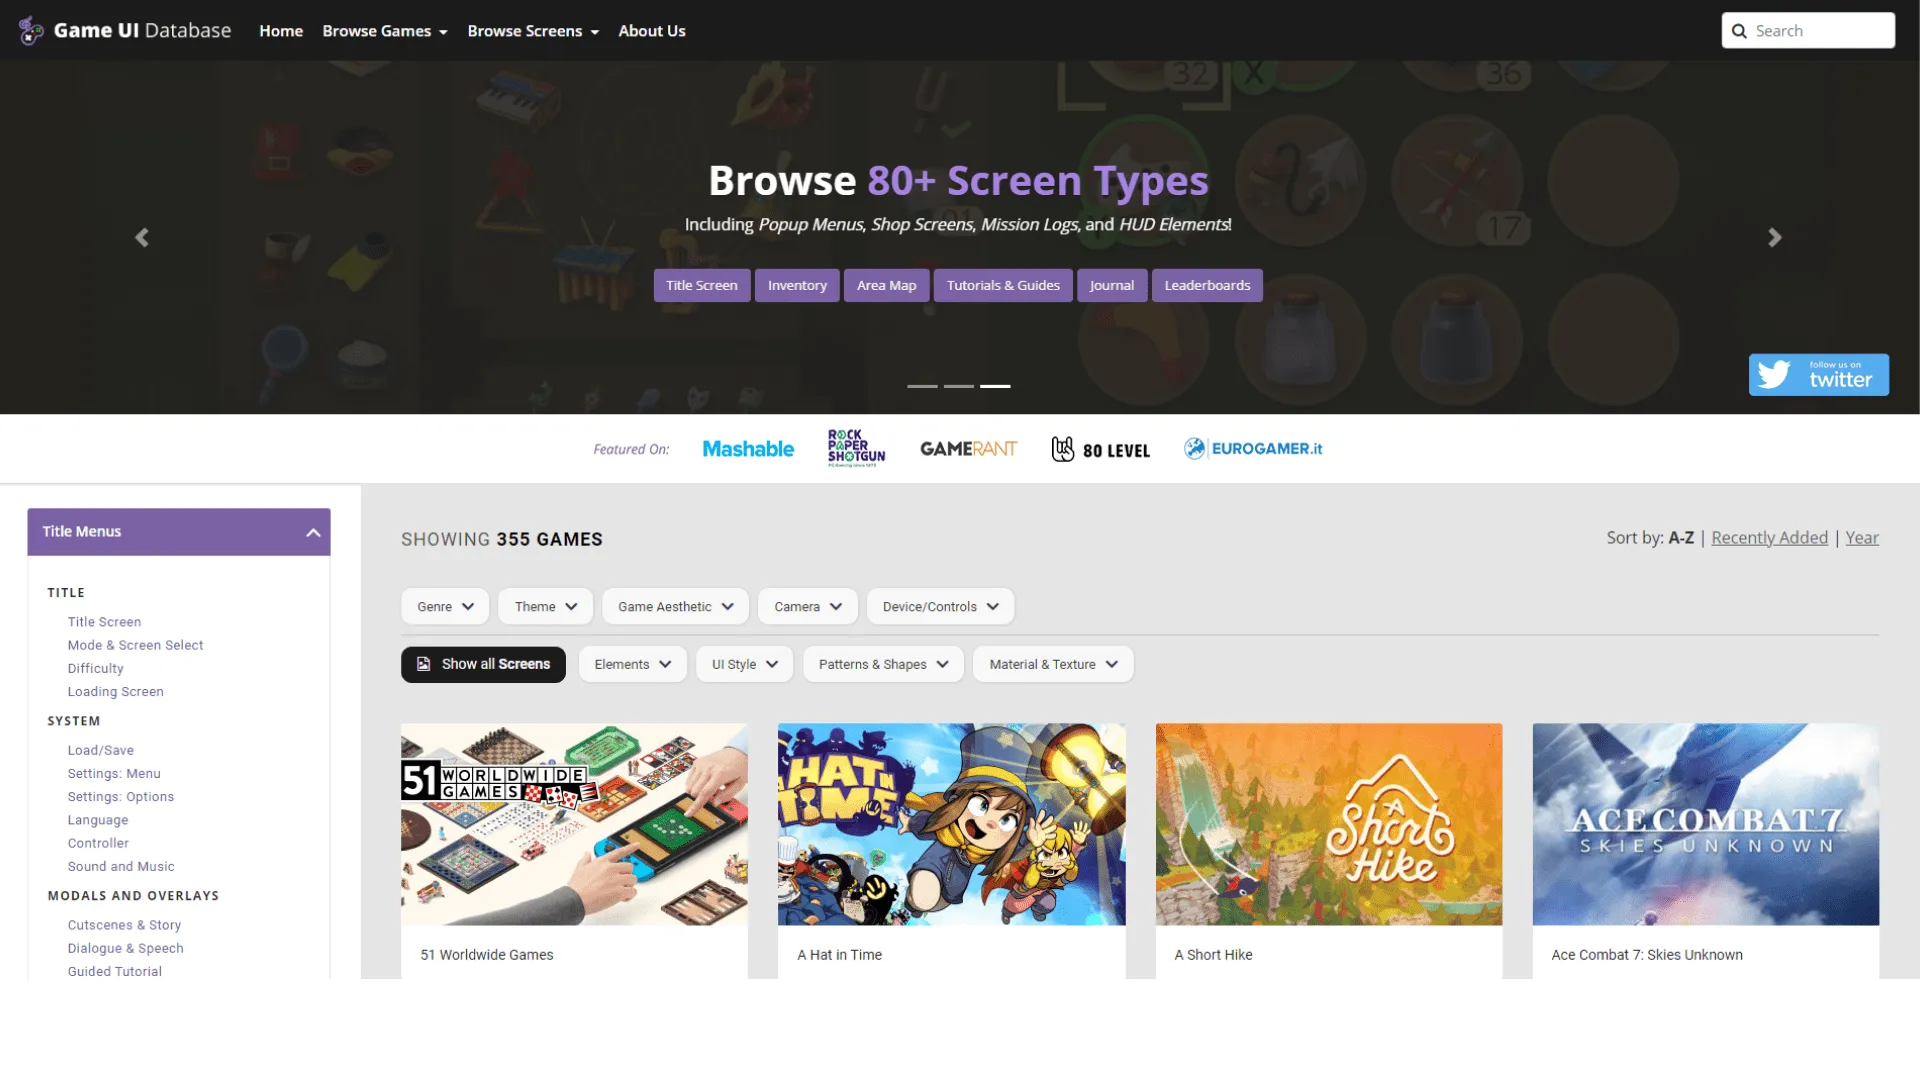Open the Home nav item
The height and width of the screenshot is (1080, 1920).
tap(281, 31)
